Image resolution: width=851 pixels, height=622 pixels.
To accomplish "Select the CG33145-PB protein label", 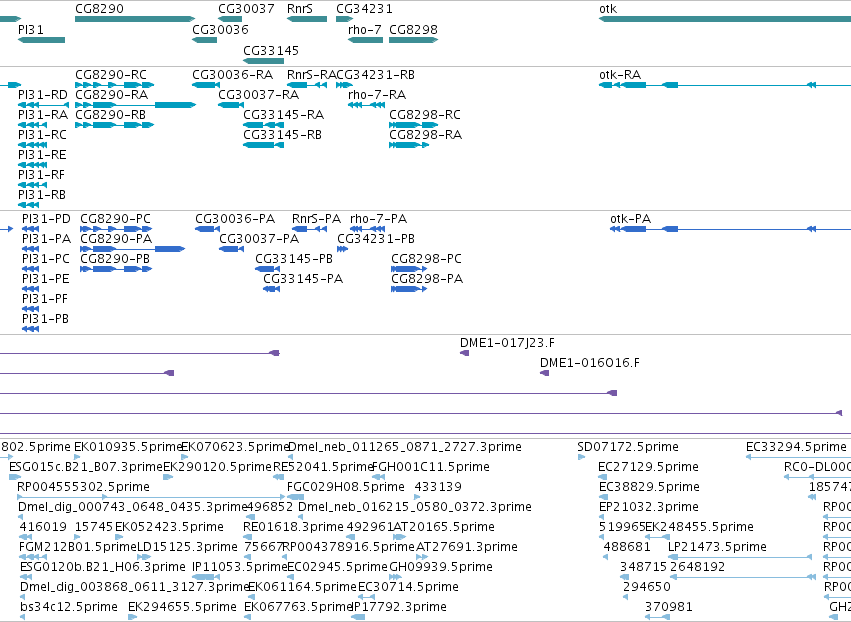I will click(x=294, y=259).
